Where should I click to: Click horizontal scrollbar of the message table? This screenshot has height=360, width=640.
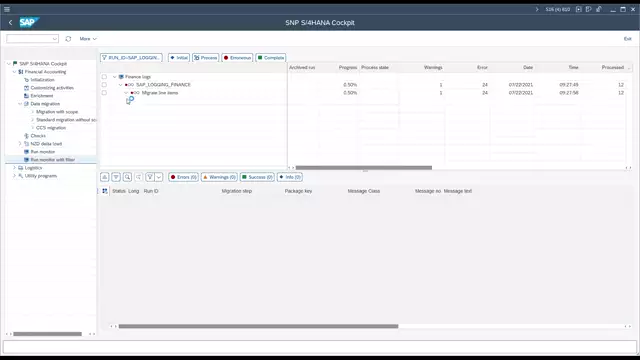click(258, 326)
